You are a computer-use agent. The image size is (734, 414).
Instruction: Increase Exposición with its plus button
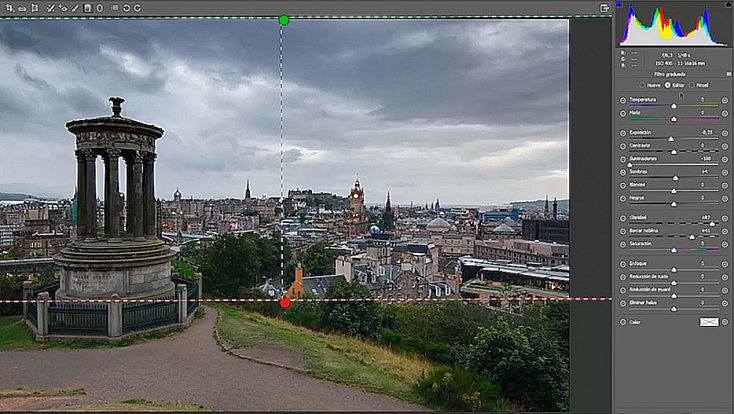725,133
